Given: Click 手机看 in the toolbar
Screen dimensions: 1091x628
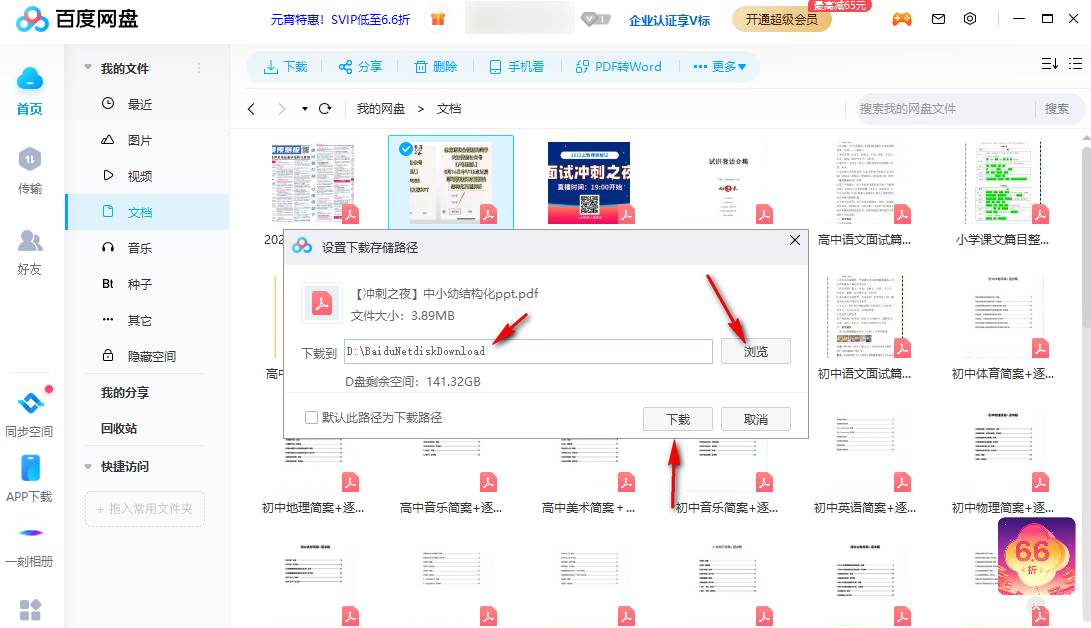Looking at the screenshot, I should pos(516,67).
